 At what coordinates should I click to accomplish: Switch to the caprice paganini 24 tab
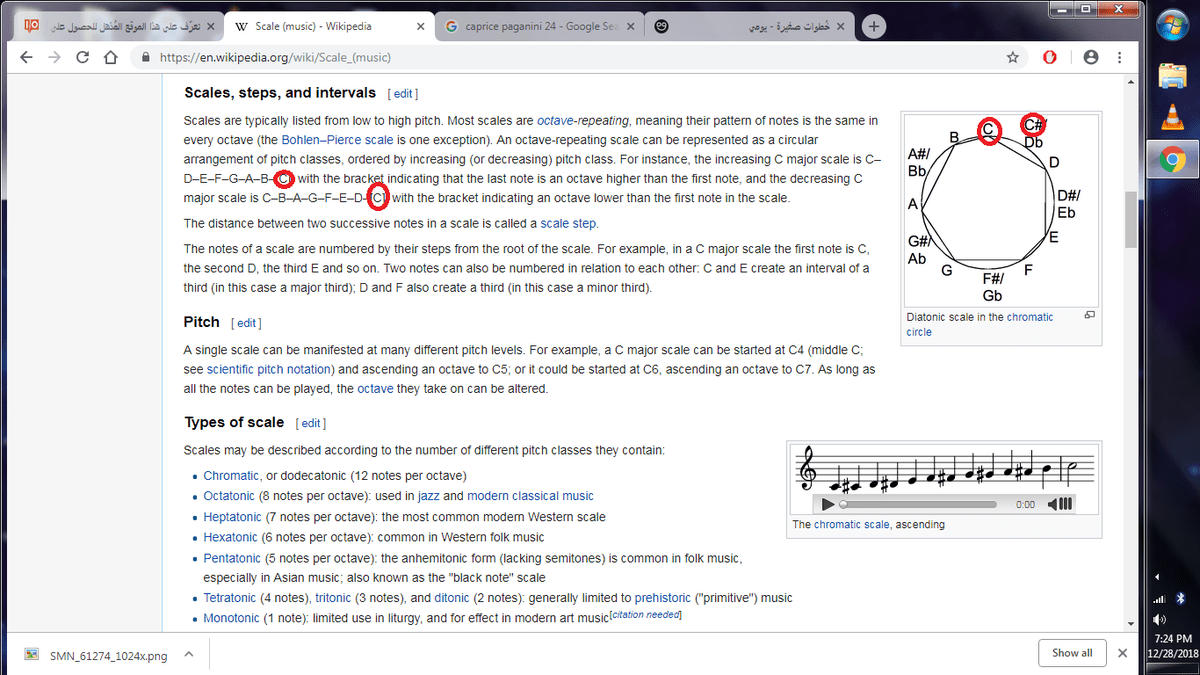pos(538,26)
